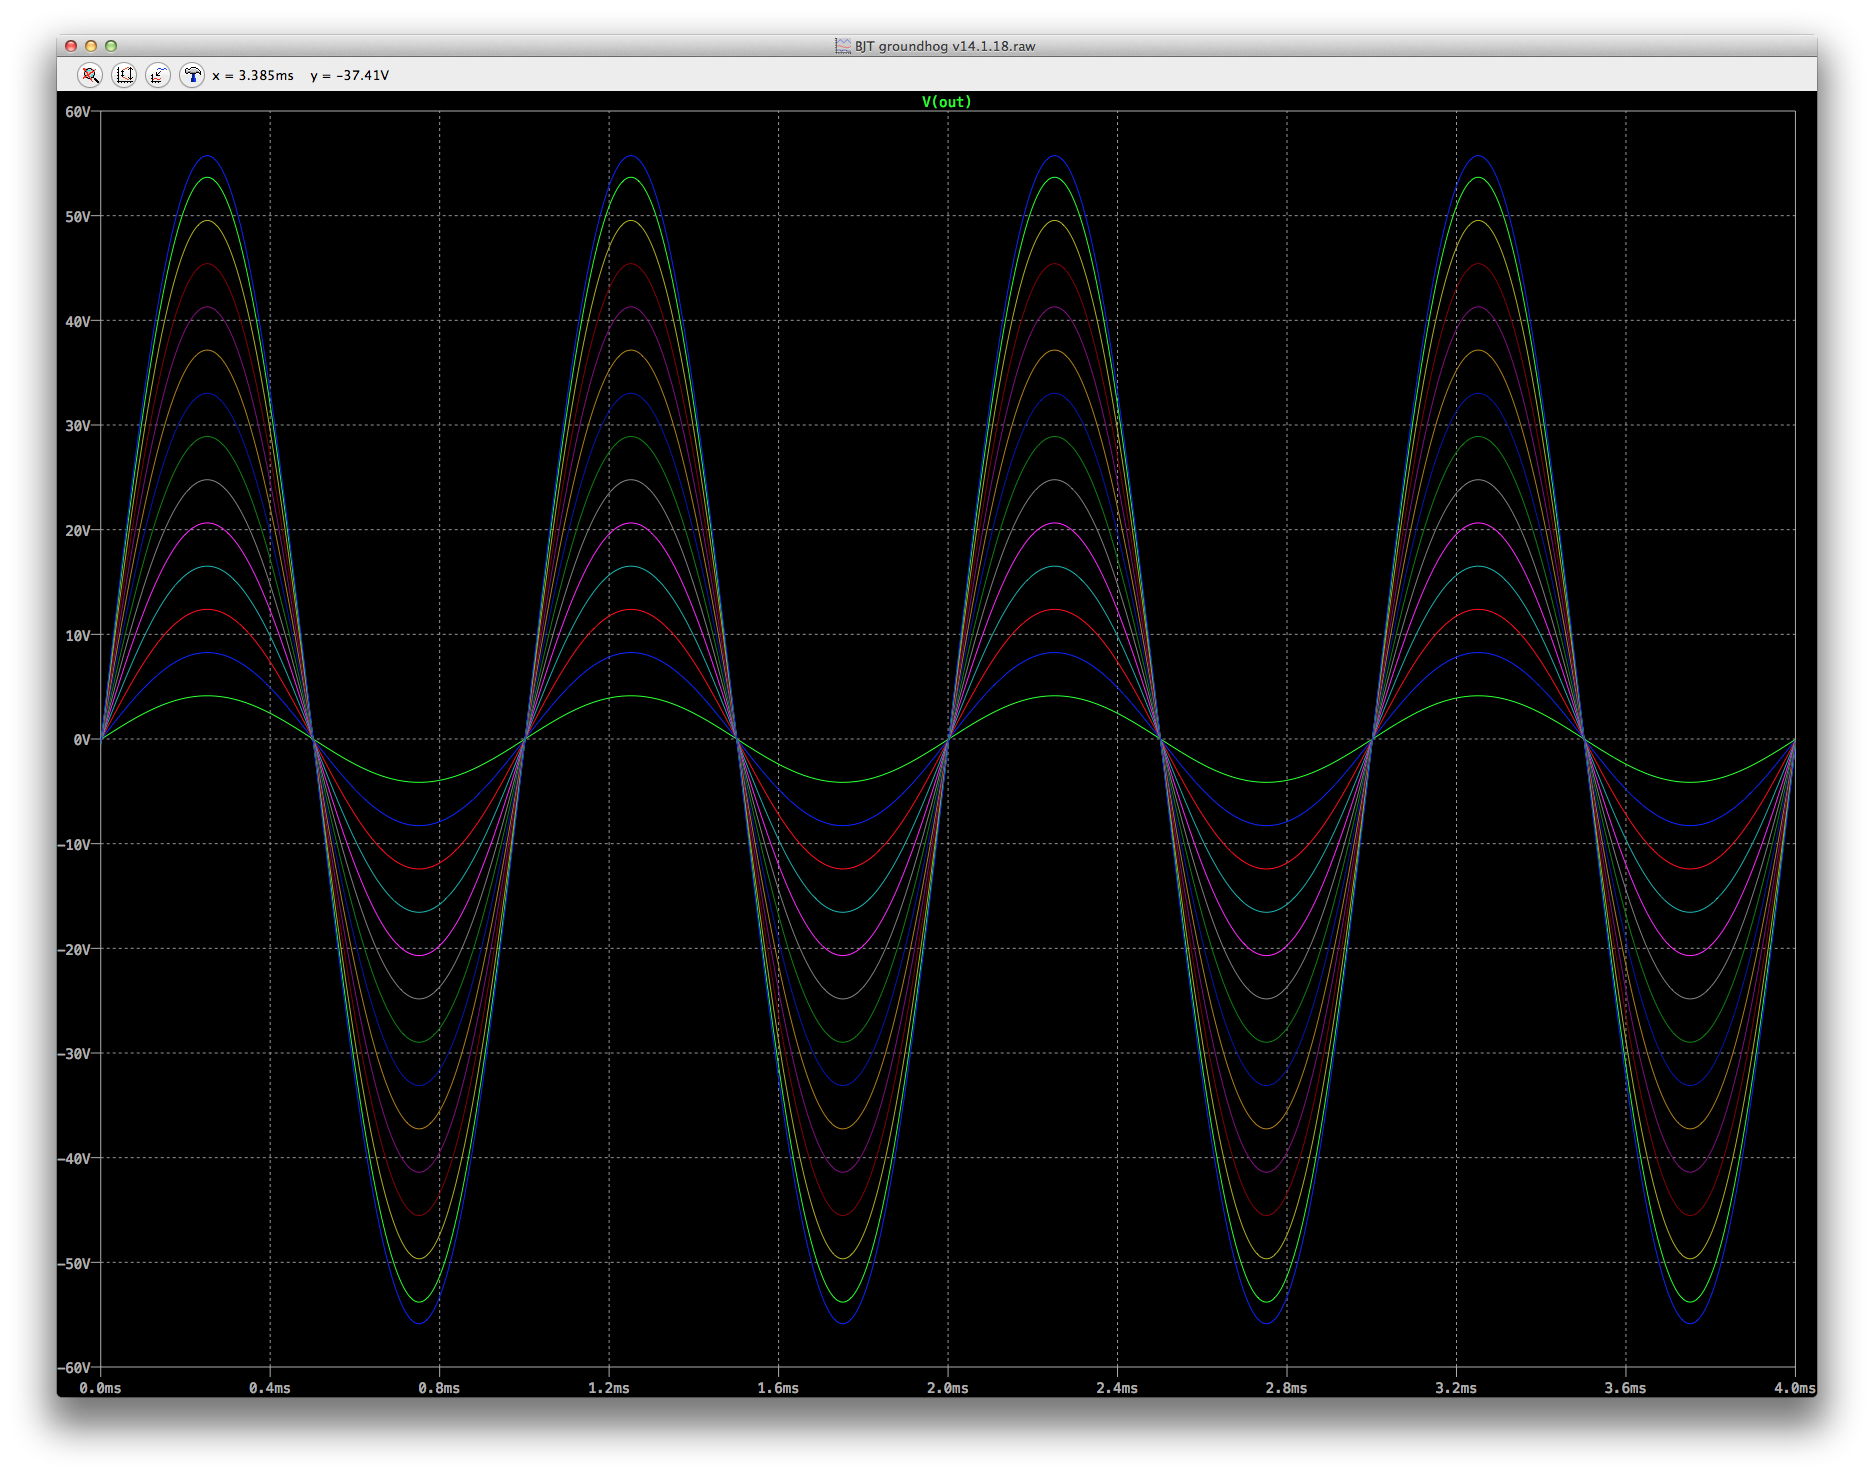Select the V(out) trace label
The width and height of the screenshot is (1874, 1476).
[946, 102]
